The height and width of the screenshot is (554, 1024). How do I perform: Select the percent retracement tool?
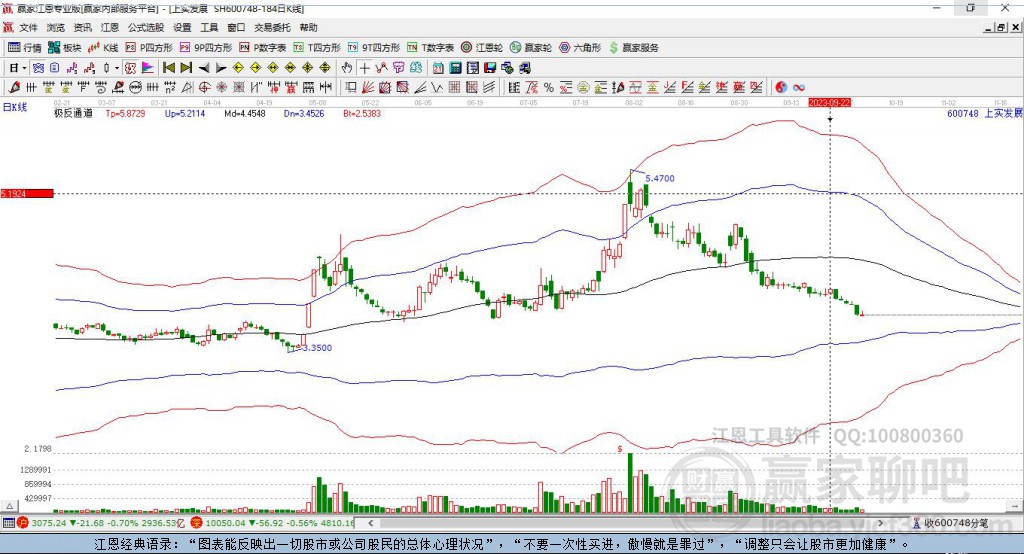[x=549, y=87]
